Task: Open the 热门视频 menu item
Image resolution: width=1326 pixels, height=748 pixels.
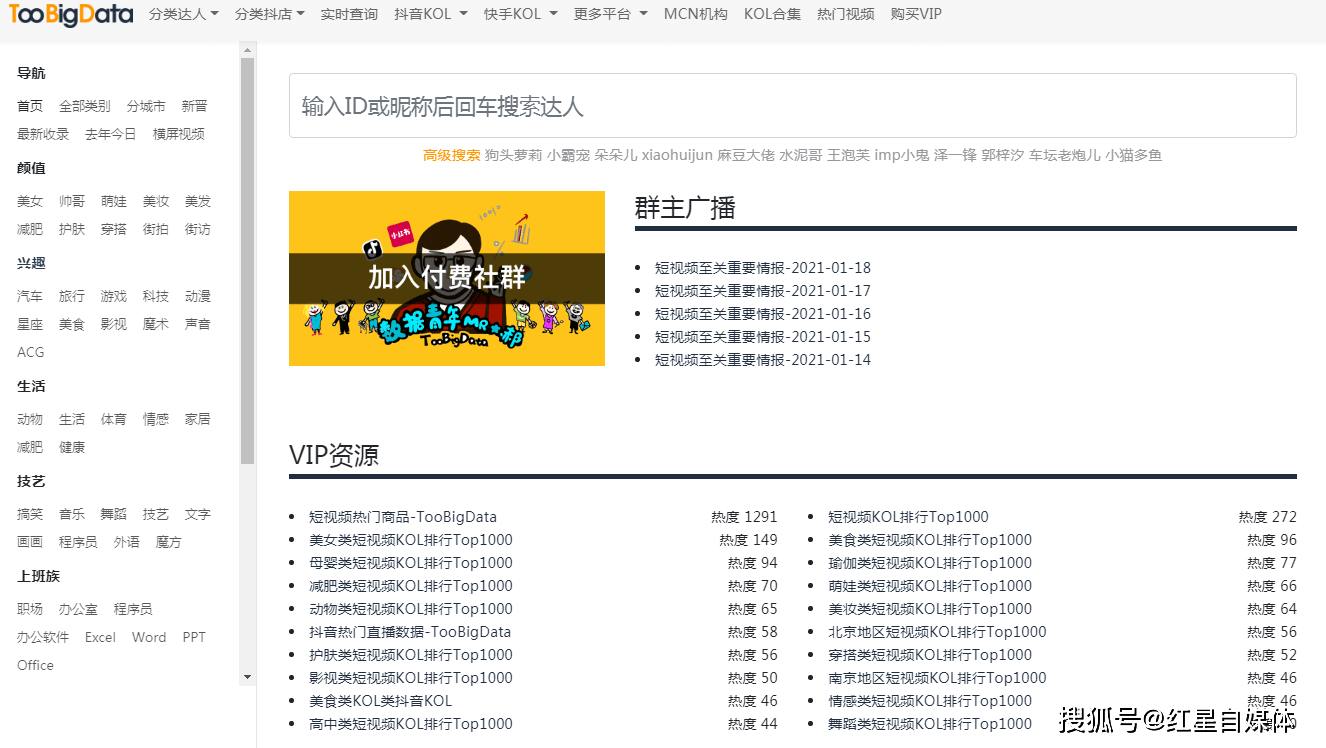Action: point(845,14)
